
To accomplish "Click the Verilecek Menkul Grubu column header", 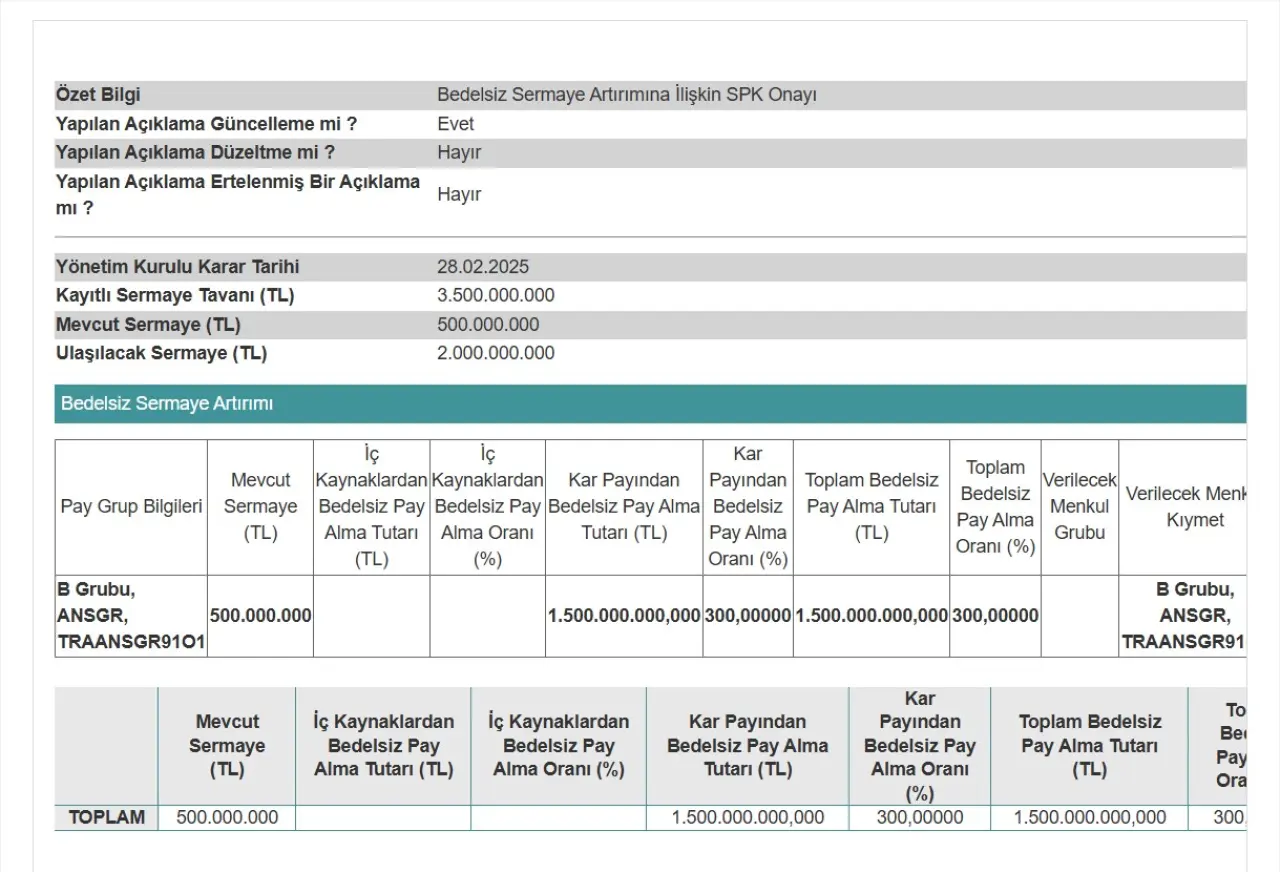I will coord(1079,507).
